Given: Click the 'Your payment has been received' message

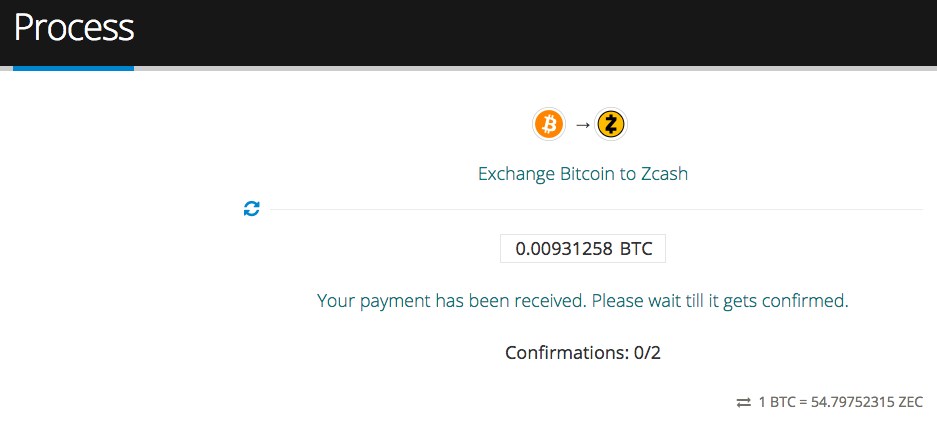Looking at the screenshot, I should point(451,300).
